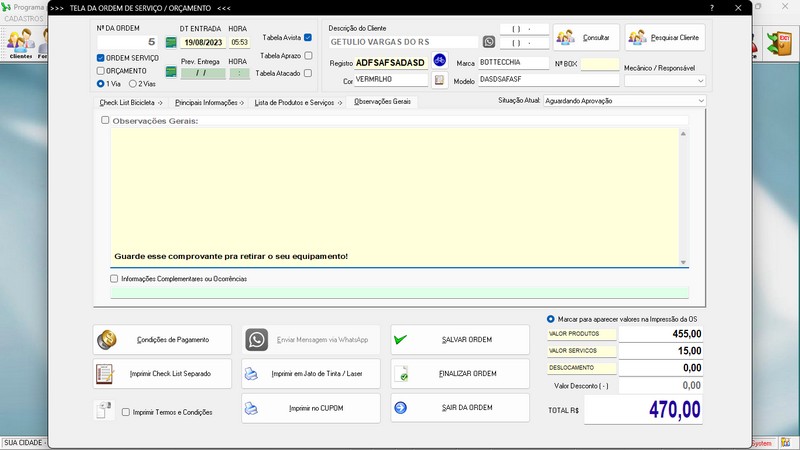
Task: Click the notebook icon next to Cor field
Action: click(439, 80)
